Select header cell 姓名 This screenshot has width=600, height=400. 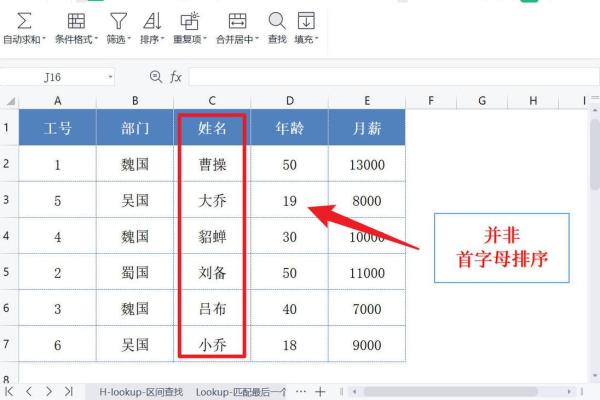[212, 127]
